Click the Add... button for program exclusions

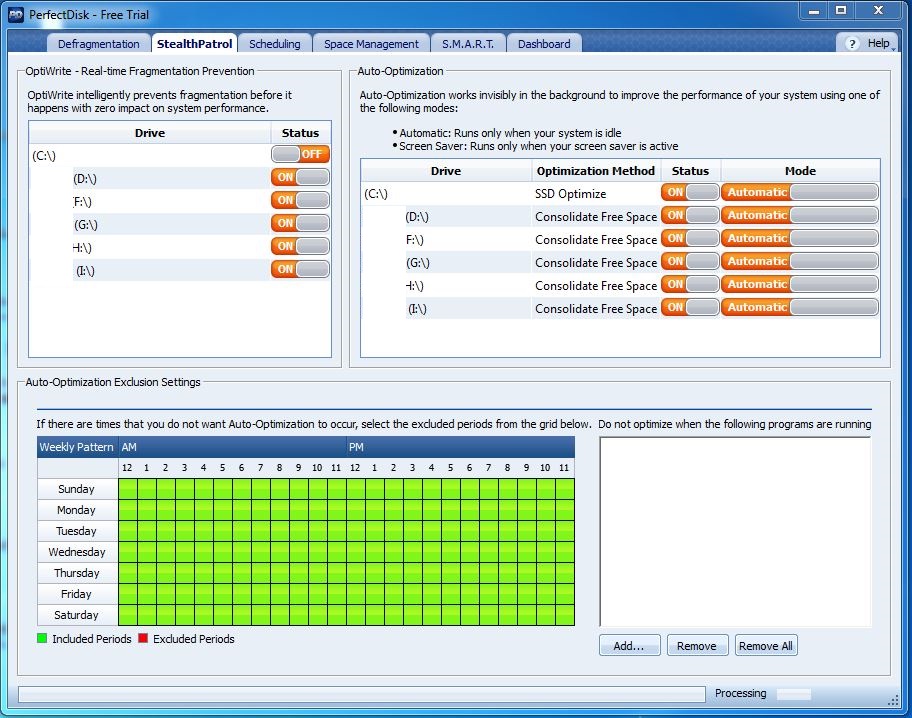click(629, 645)
